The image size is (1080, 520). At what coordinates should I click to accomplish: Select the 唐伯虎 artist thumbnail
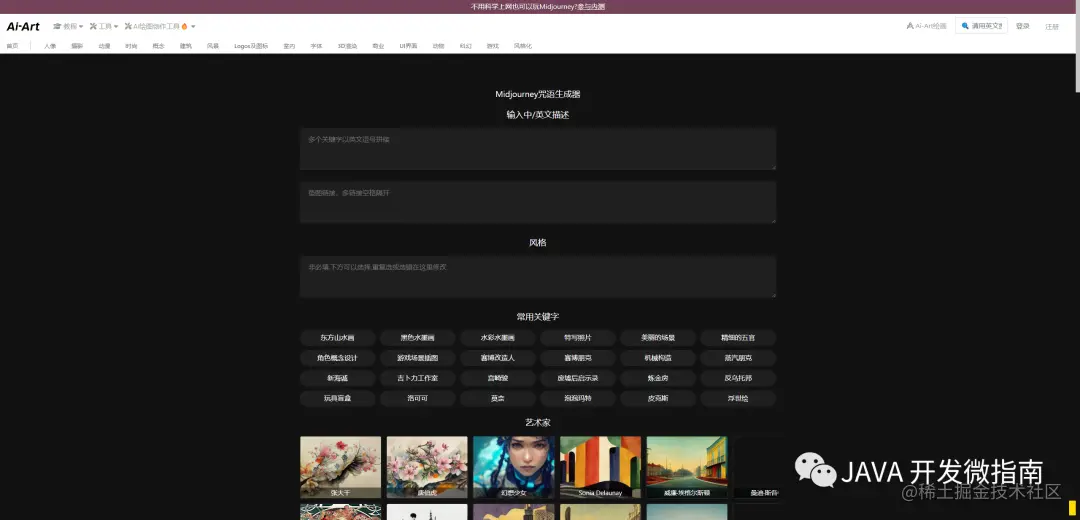[427, 467]
